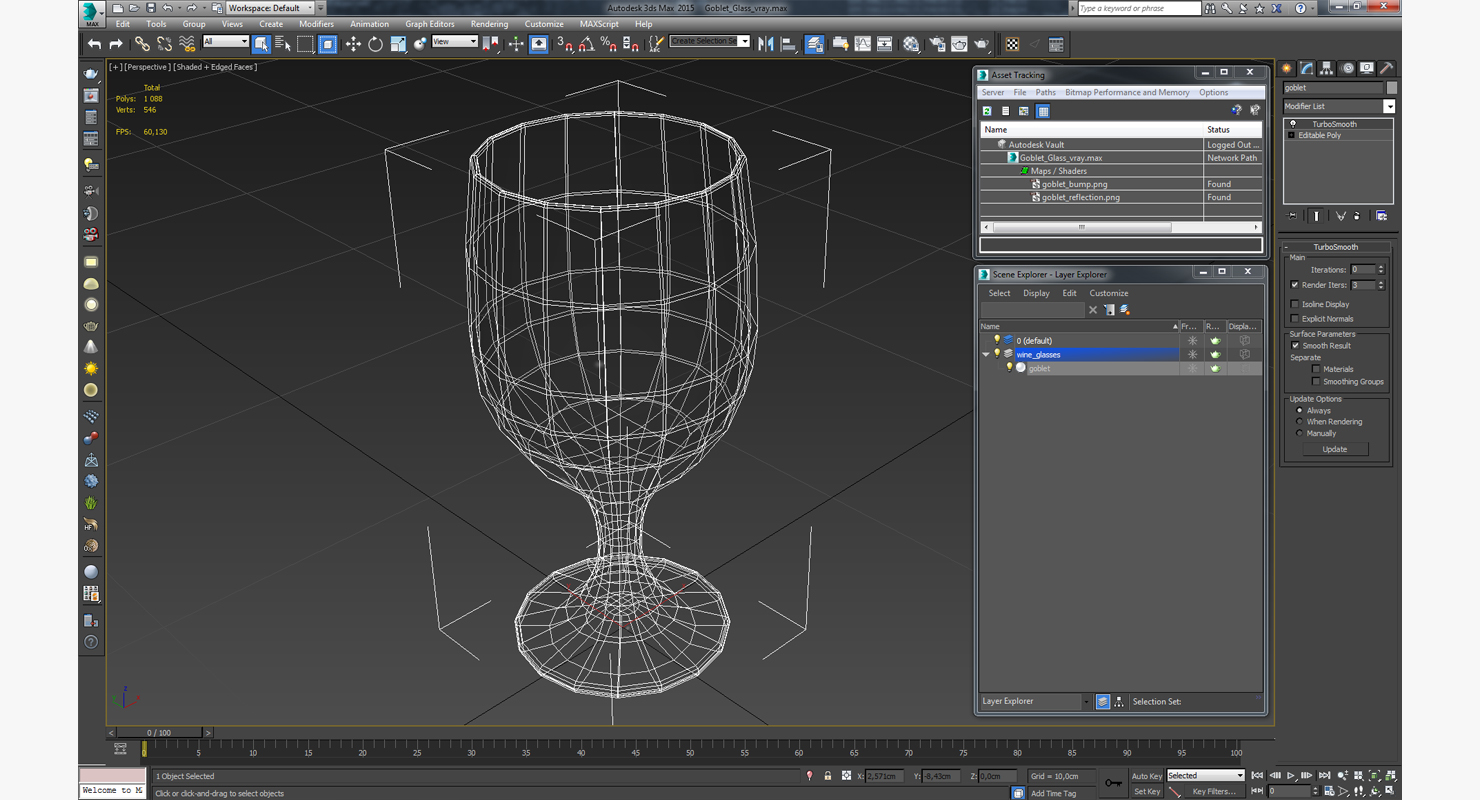Viewport: 1480px width, 800px height.
Task: Click the Set Key button
Action: [1147, 792]
